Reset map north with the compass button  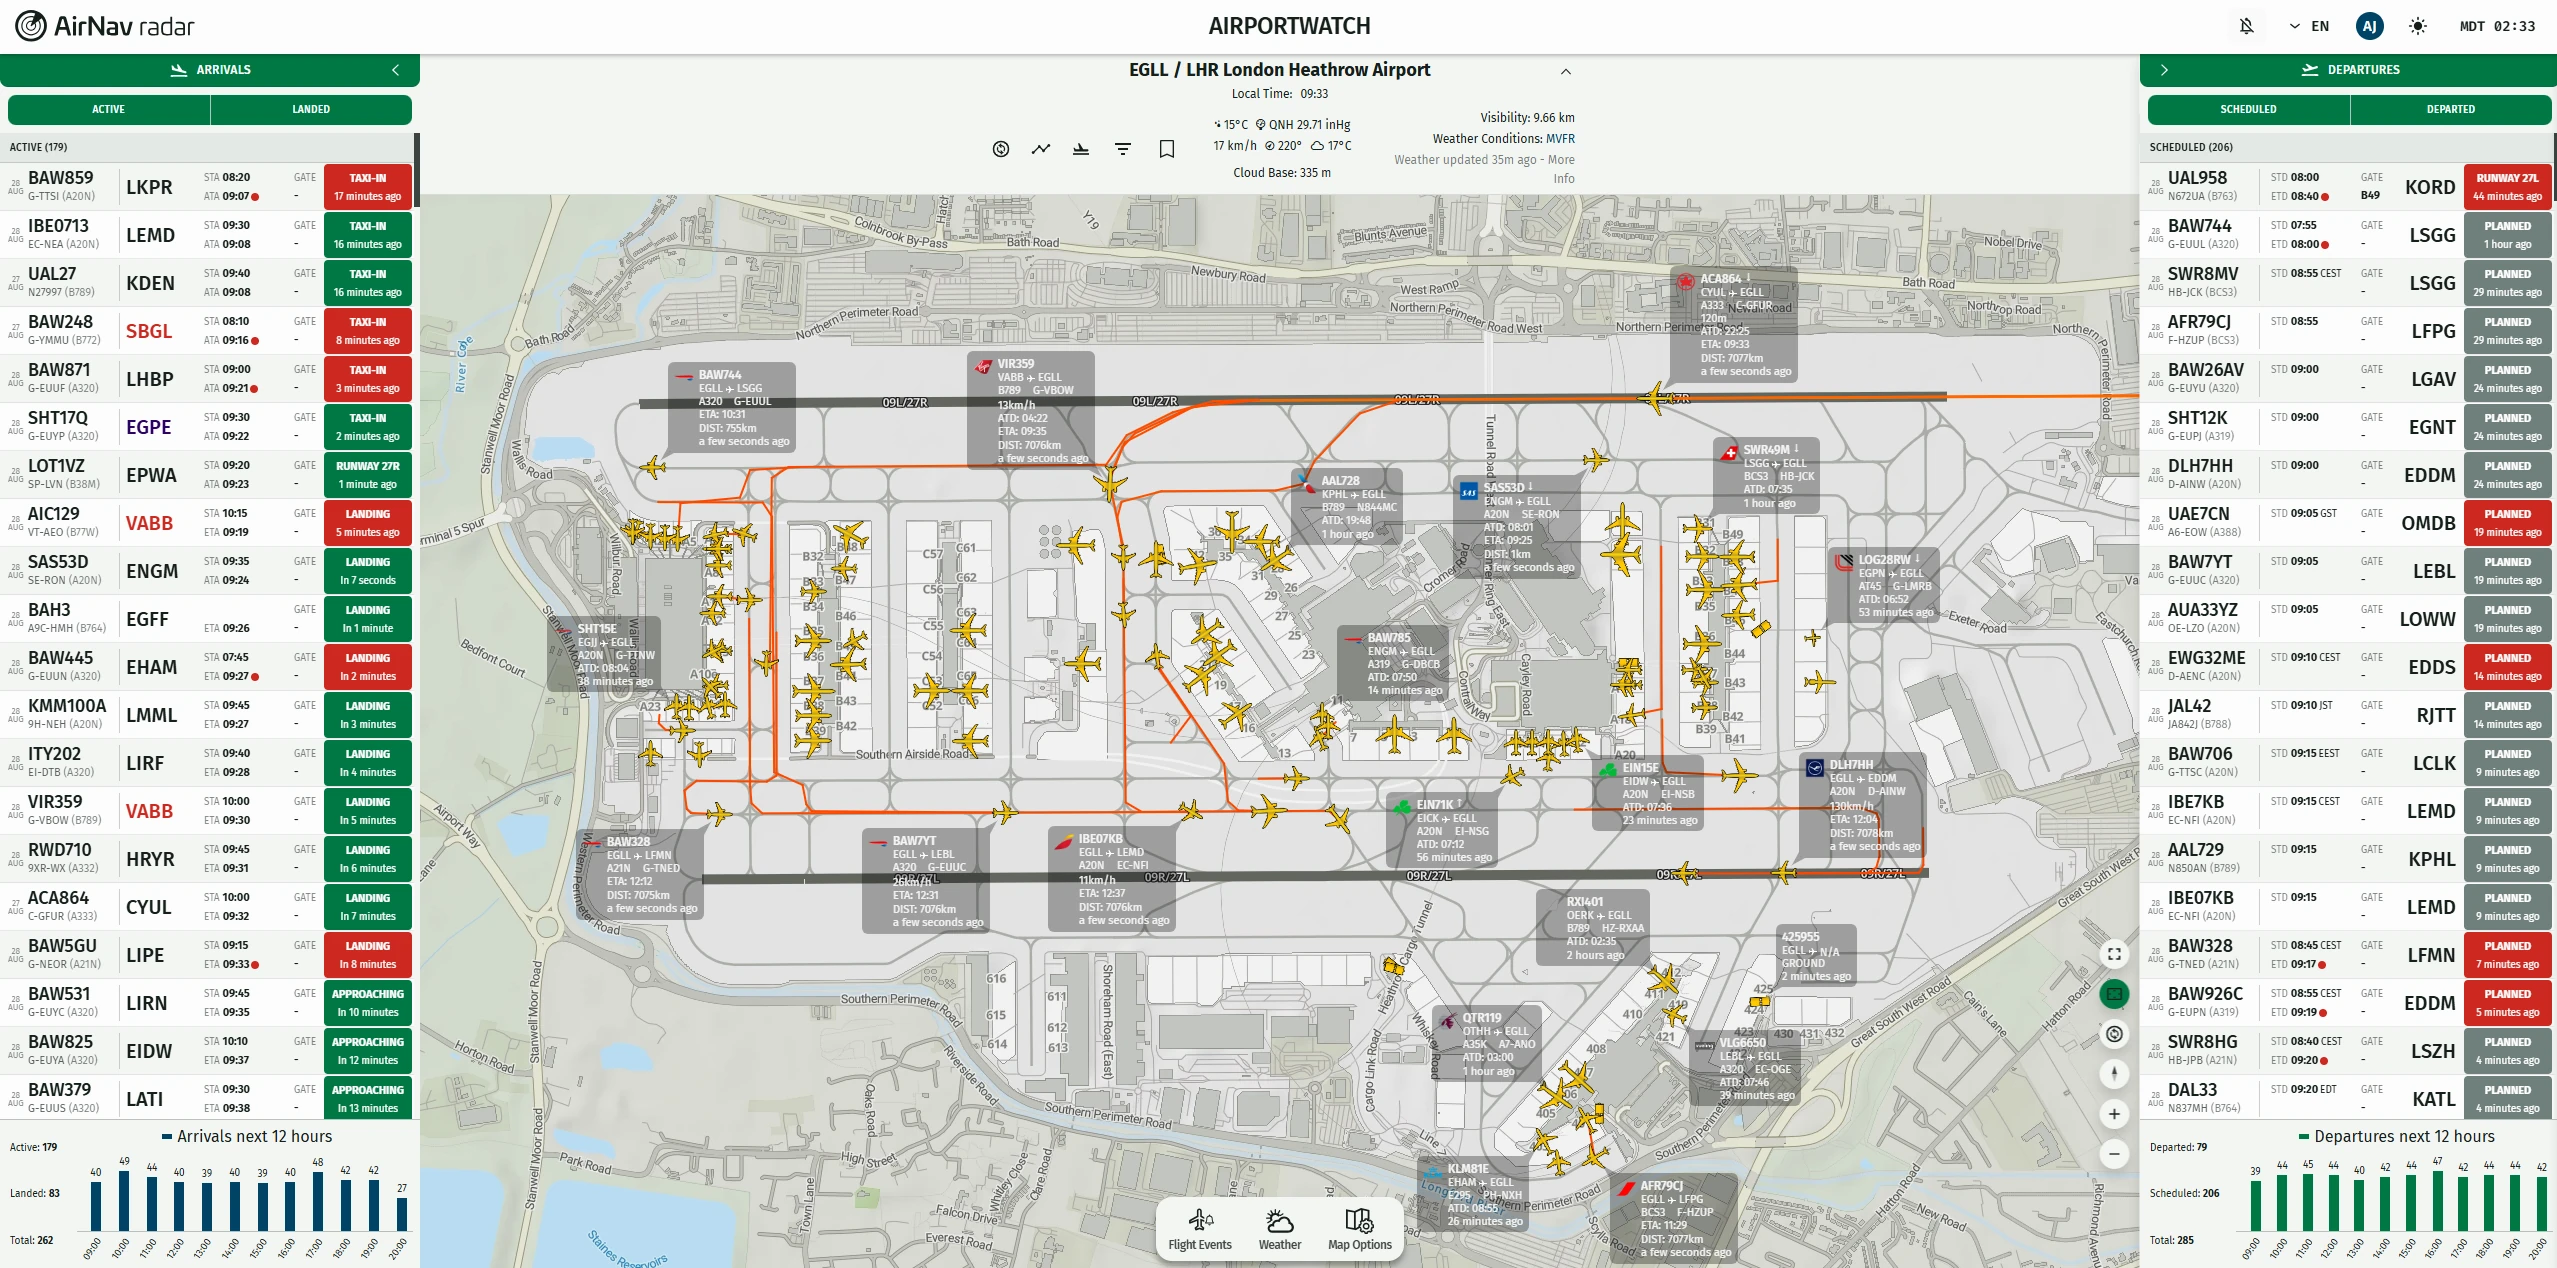coord(2114,1074)
